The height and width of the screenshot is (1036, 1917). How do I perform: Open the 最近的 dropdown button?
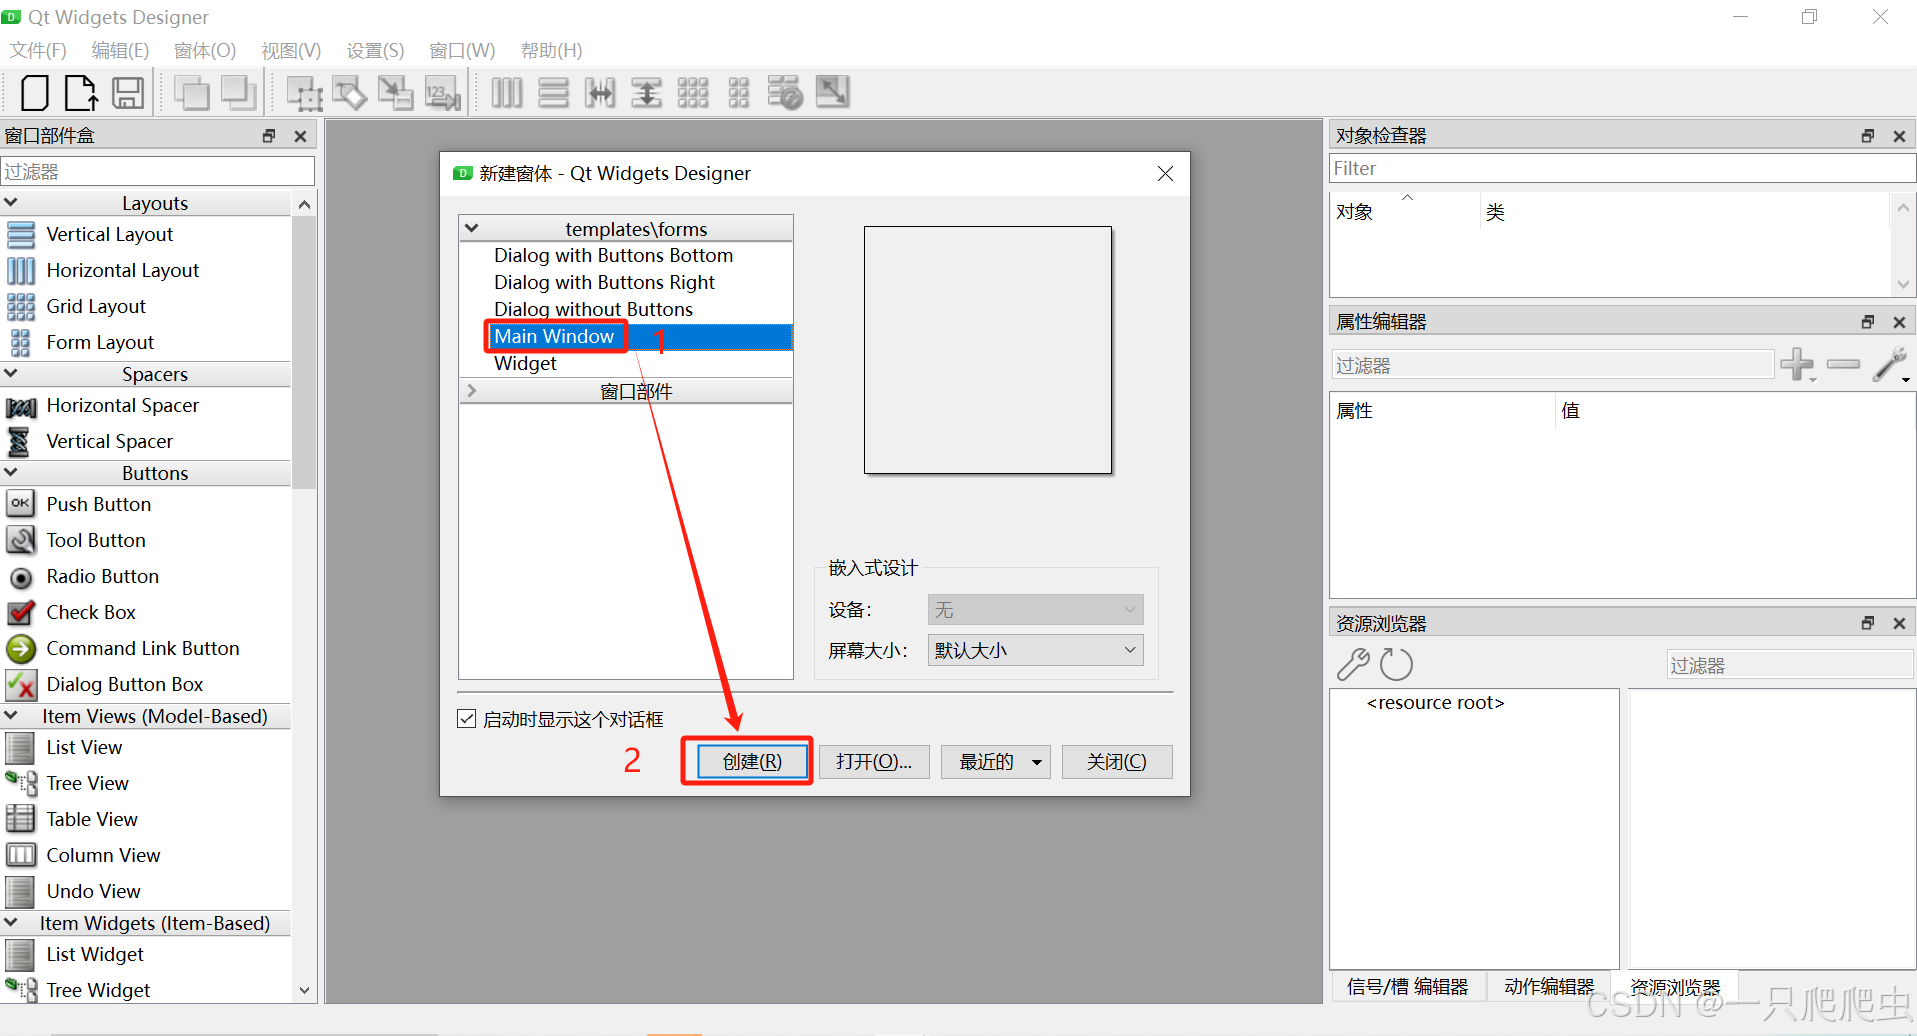[x=996, y=762]
